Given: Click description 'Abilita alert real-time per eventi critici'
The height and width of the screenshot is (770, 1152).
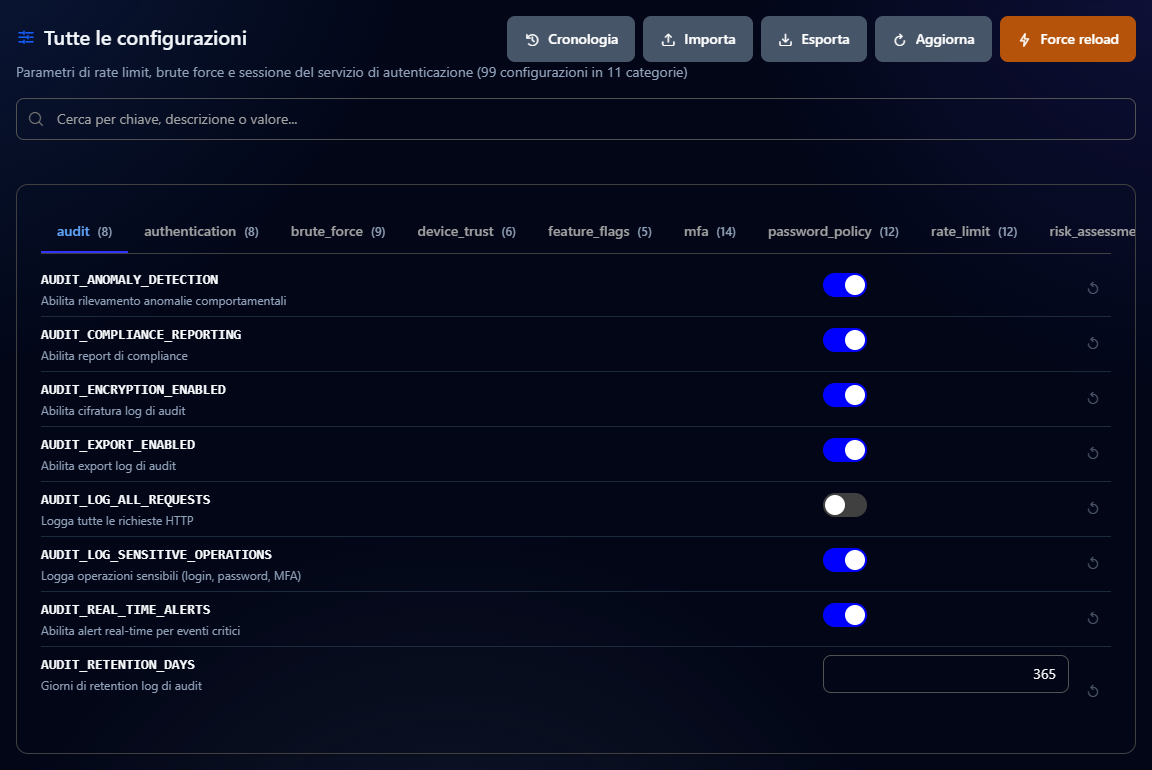Looking at the screenshot, I should [x=141, y=631].
